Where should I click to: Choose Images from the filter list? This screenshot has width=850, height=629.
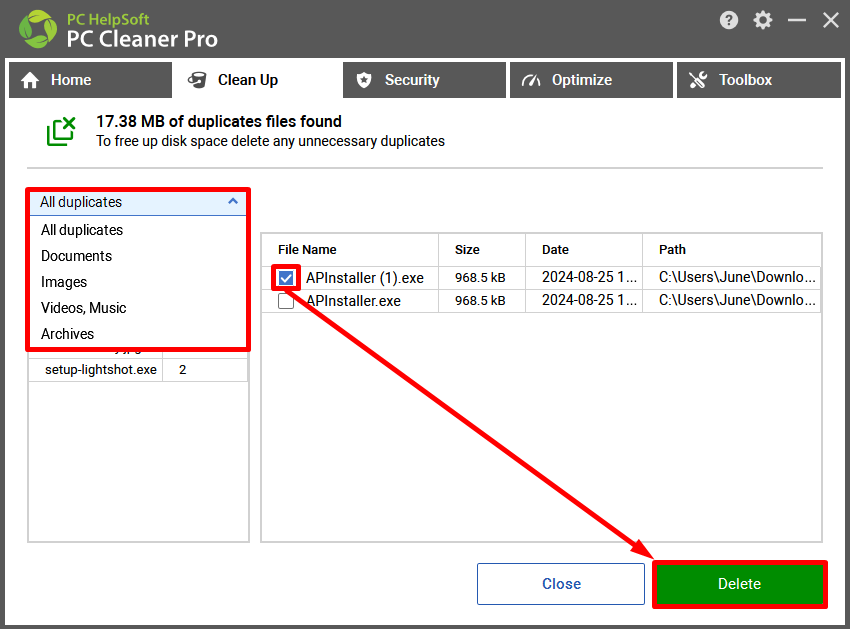[x=138, y=282]
